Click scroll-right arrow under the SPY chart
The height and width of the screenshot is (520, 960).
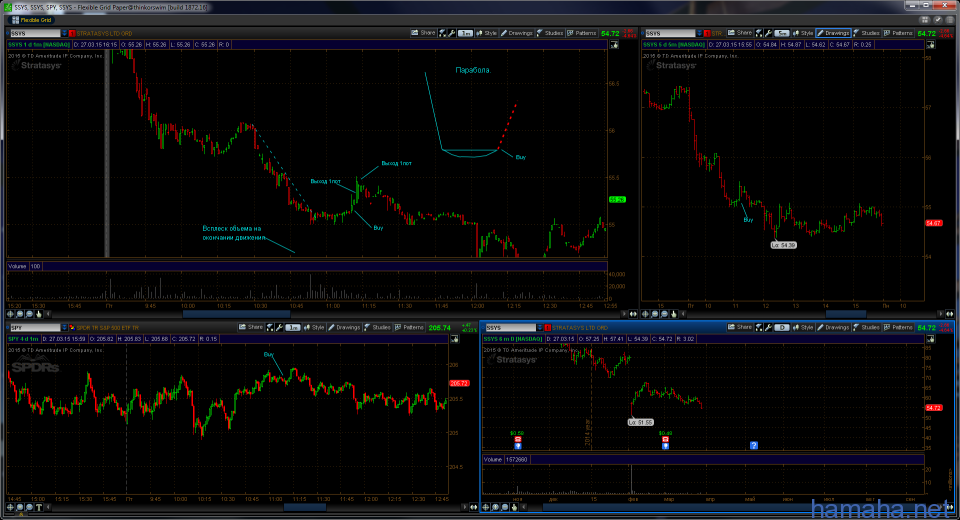coord(464,507)
